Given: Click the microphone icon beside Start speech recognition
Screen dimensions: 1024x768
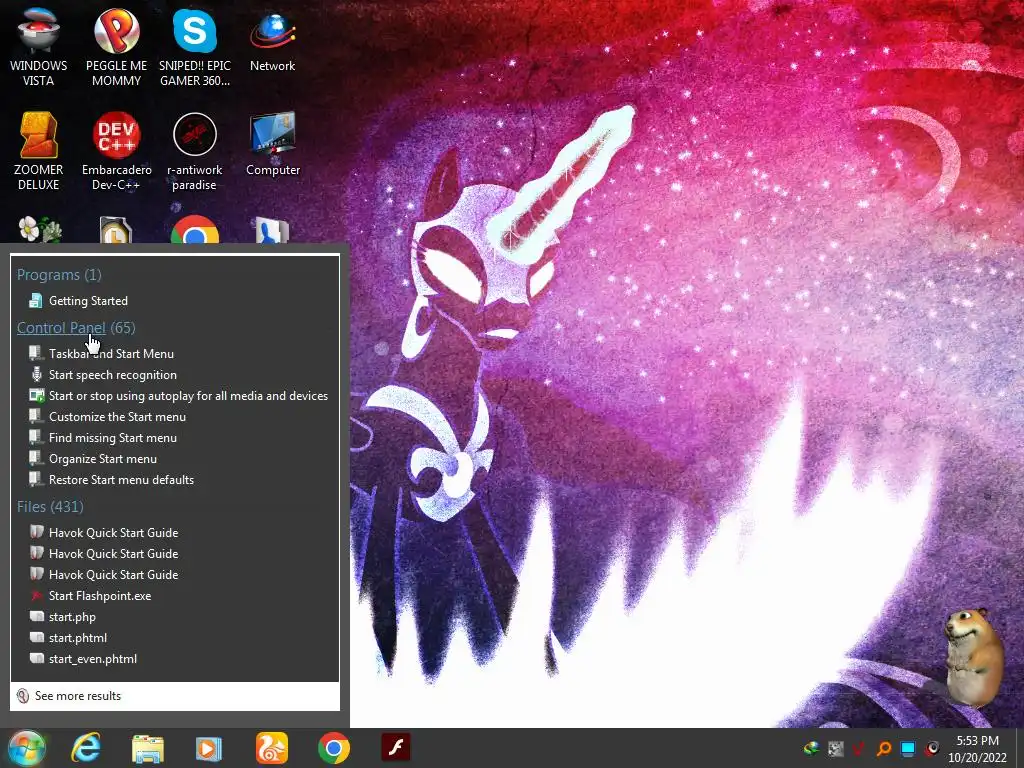Looking at the screenshot, I should click(x=37, y=374).
